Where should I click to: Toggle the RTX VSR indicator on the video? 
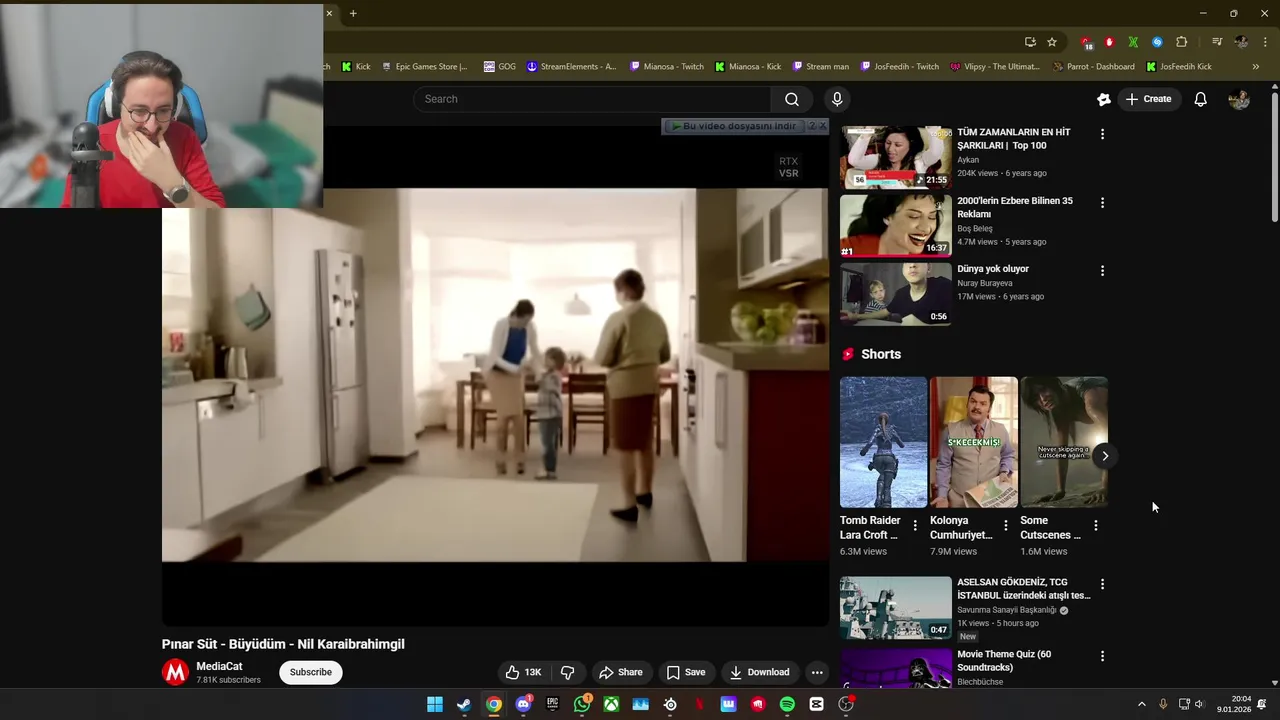click(788, 167)
